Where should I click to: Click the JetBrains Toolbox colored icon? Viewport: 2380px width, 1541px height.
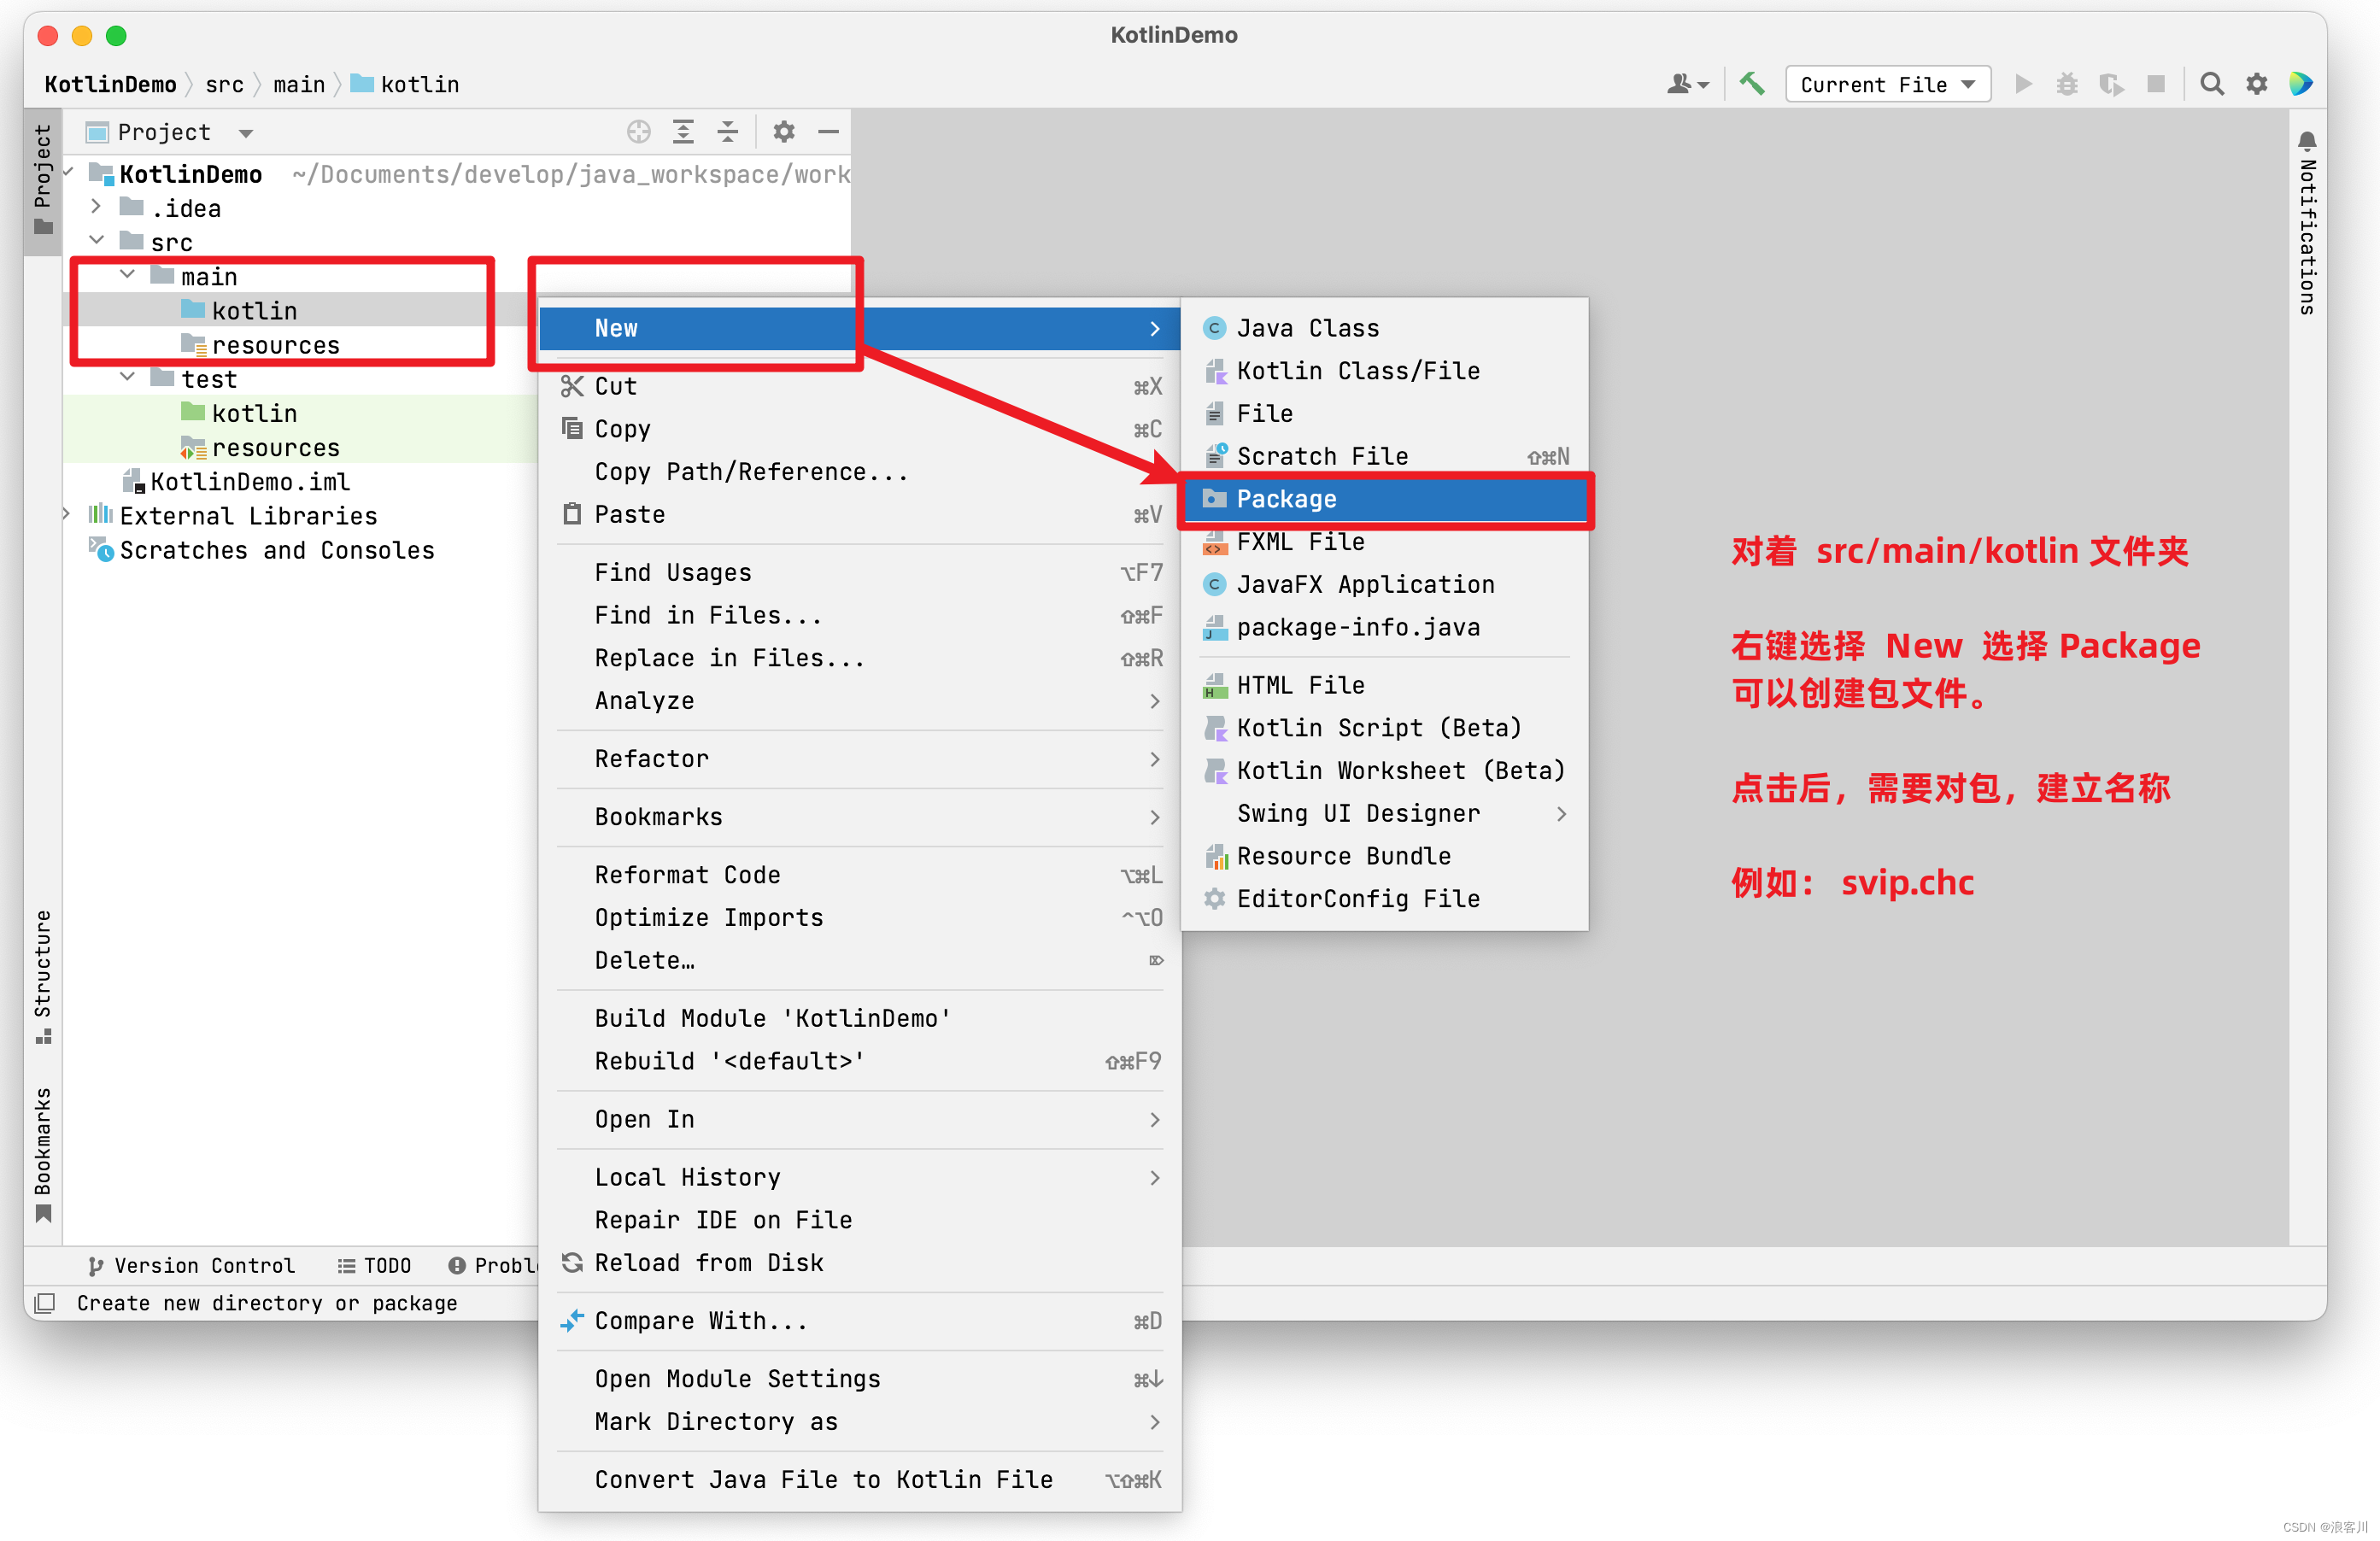(x=2301, y=84)
